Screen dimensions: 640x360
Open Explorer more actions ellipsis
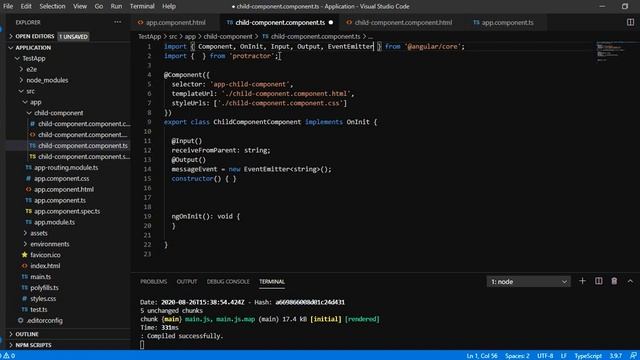pos(118,22)
